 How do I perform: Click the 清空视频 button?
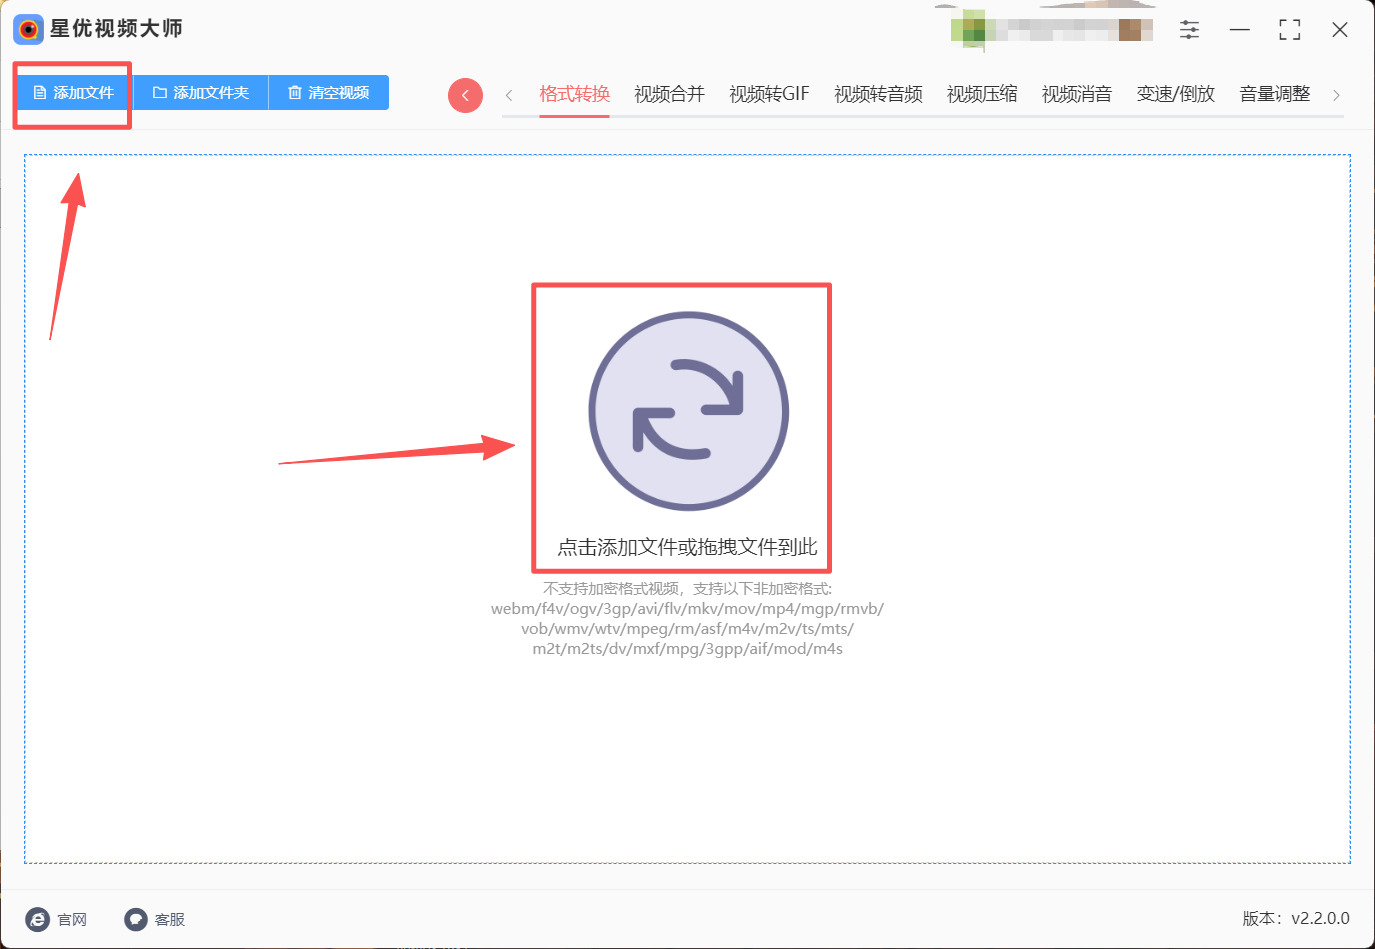pos(329,92)
